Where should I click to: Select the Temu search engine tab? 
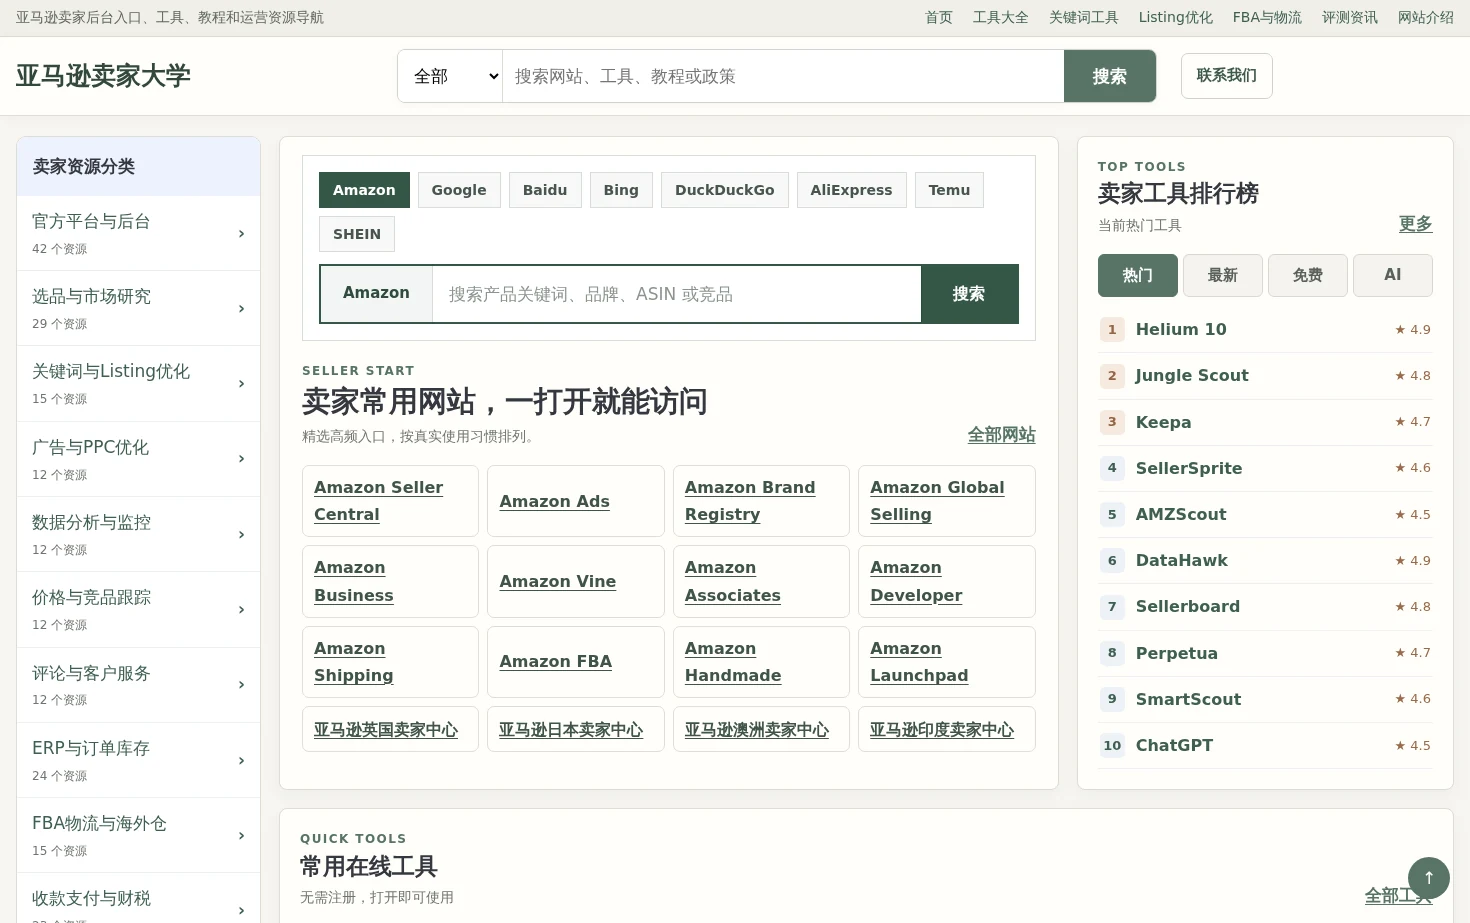point(949,190)
